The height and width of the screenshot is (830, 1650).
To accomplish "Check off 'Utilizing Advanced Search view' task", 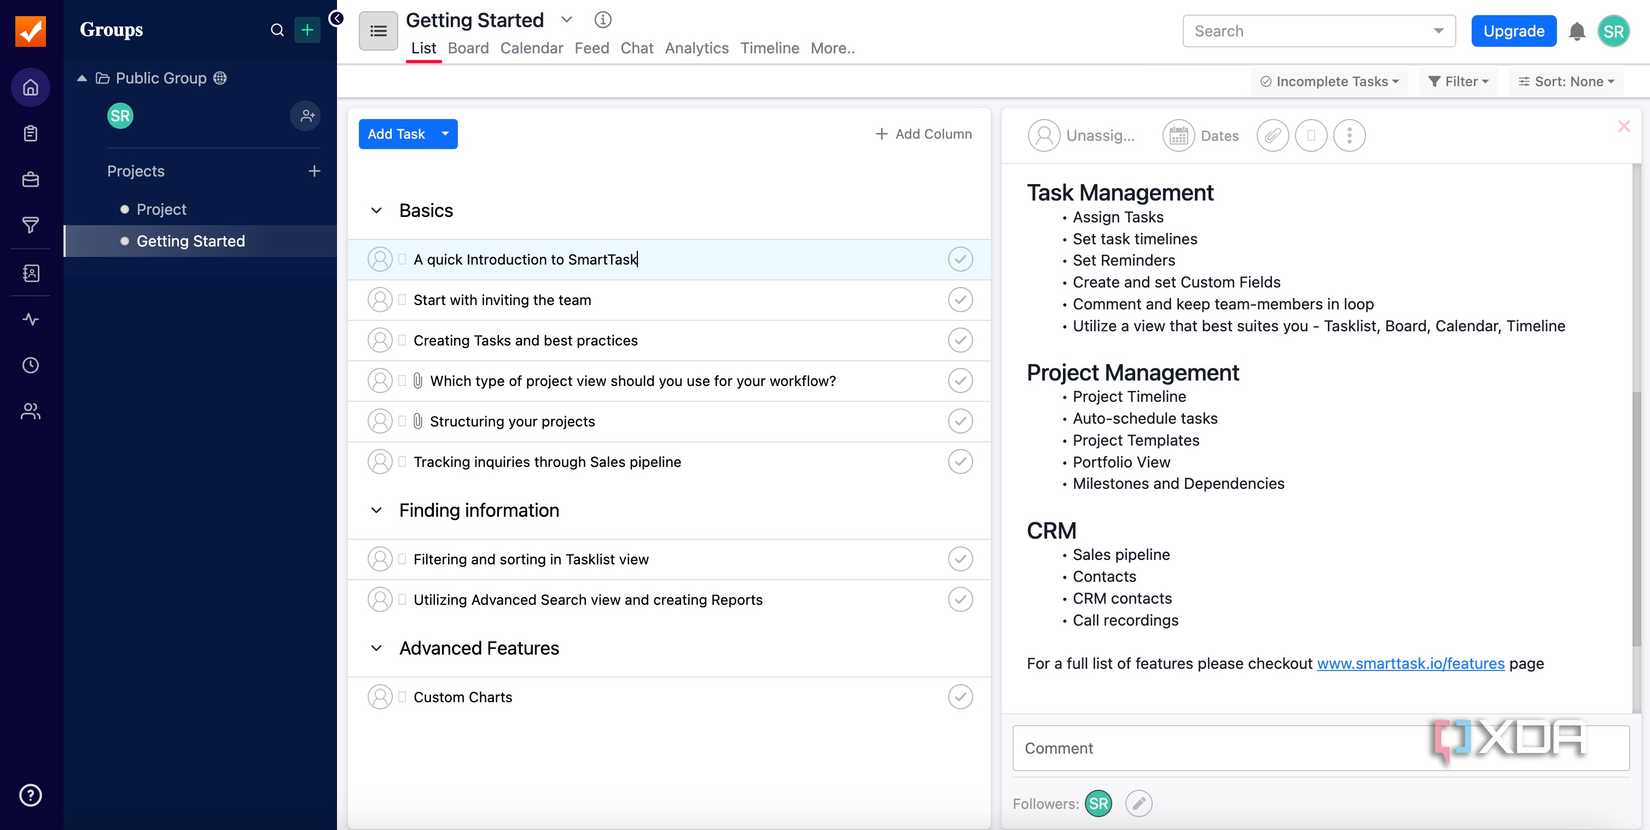I will tap(960, 599).
